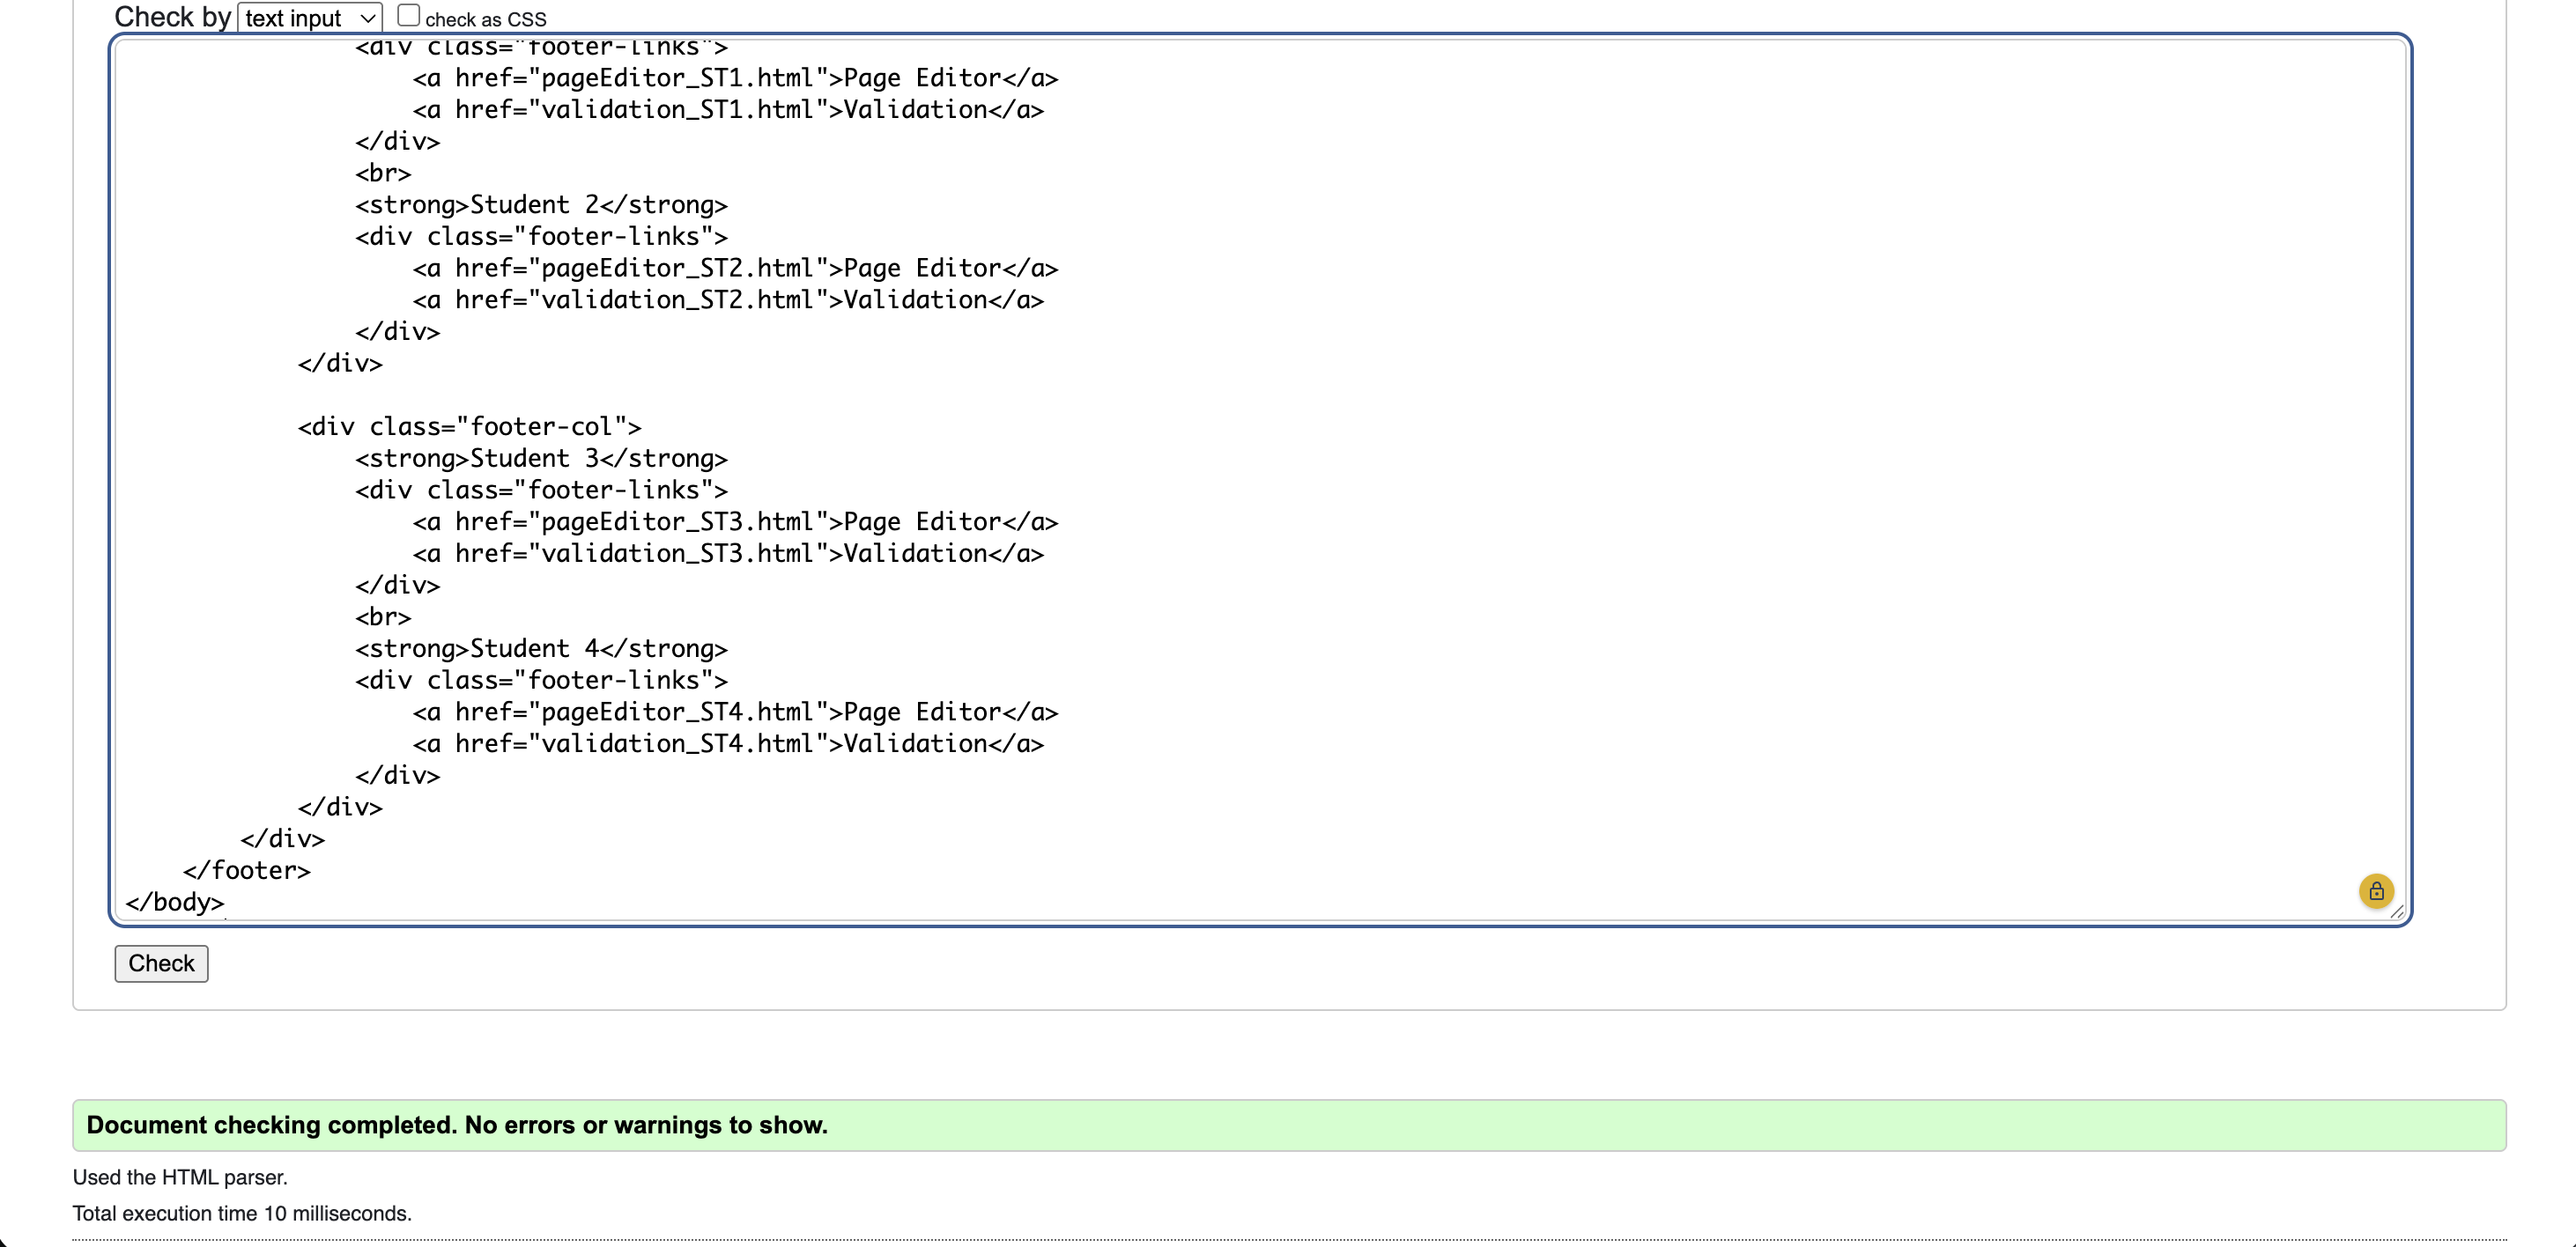Open the text input dropdown
2576x1247 pixels.
click(309, 18)
